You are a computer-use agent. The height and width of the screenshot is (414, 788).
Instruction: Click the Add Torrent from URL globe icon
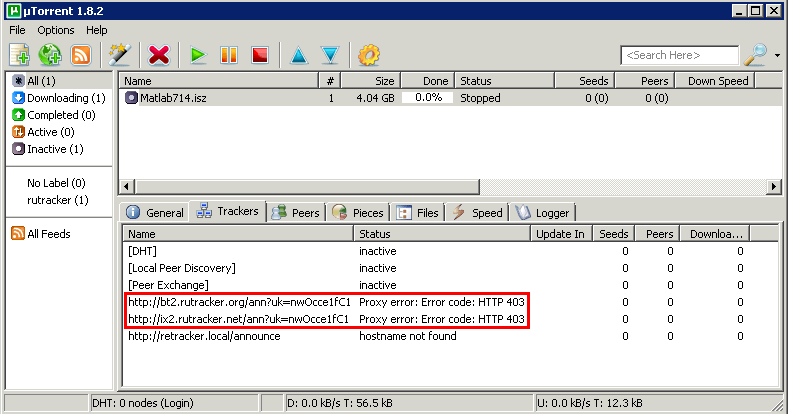[50, 55]
